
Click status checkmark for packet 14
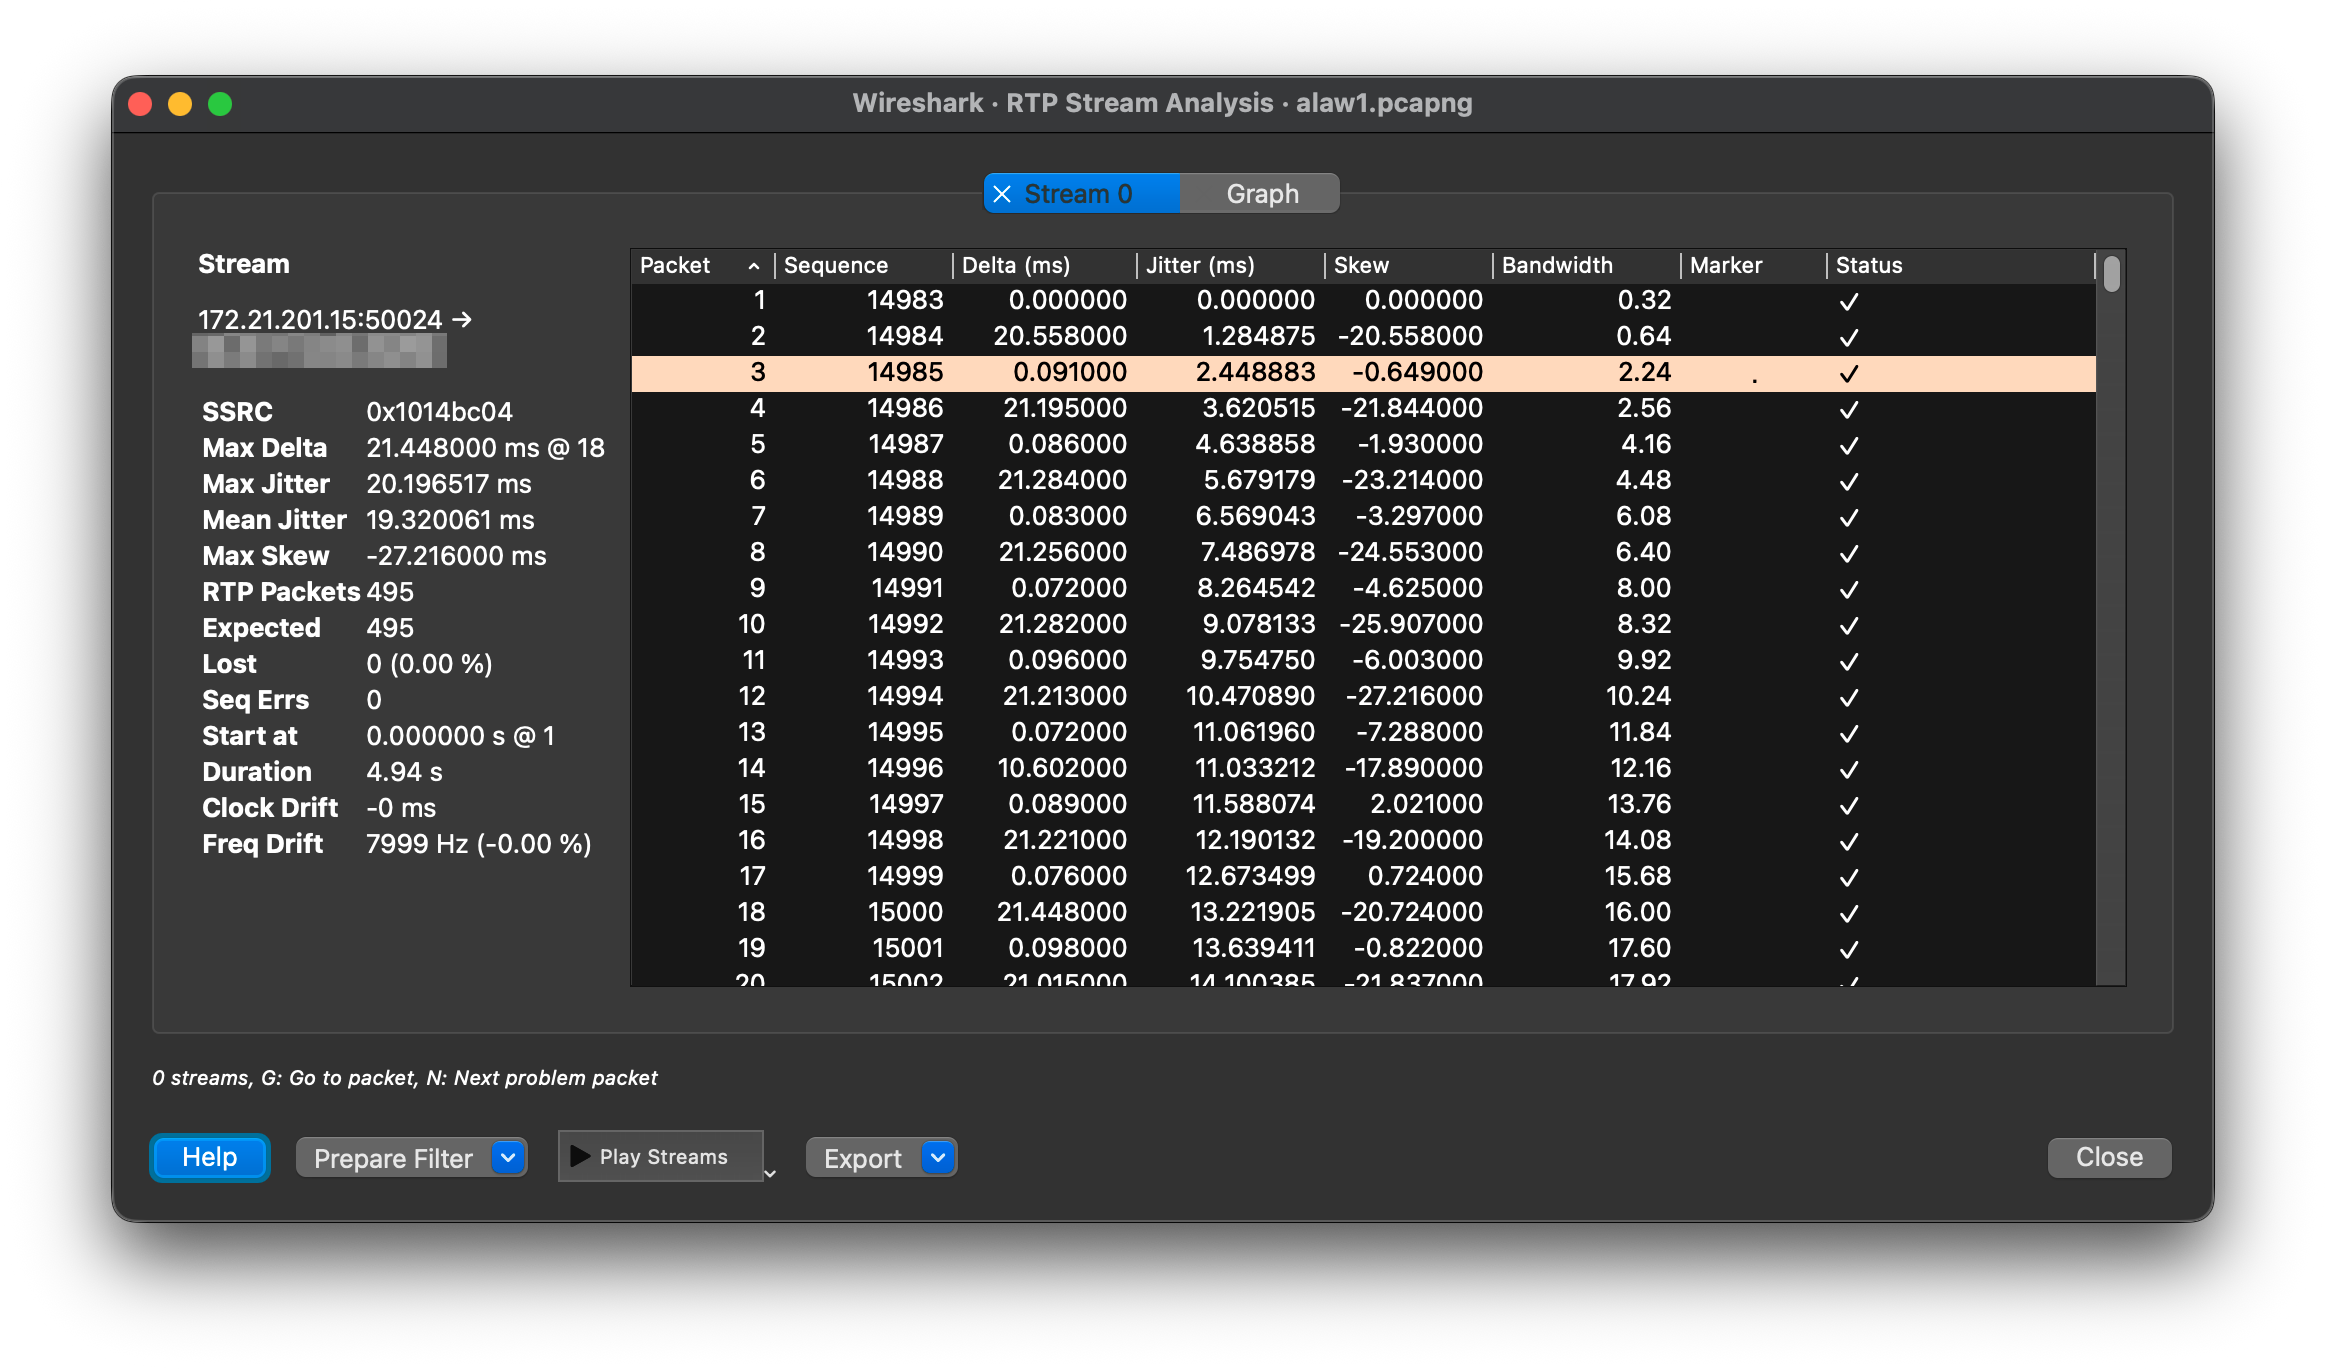[x=1849, y=769]
